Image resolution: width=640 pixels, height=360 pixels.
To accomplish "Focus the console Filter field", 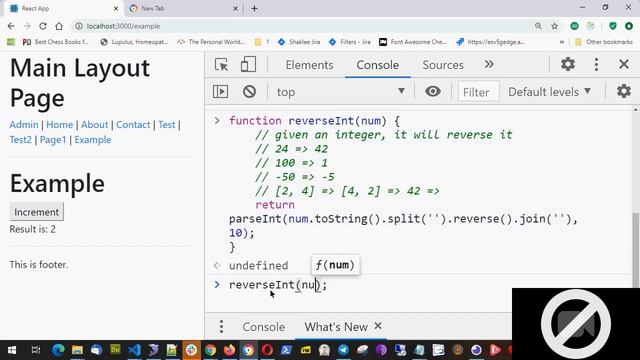I will tap(478, 92).
